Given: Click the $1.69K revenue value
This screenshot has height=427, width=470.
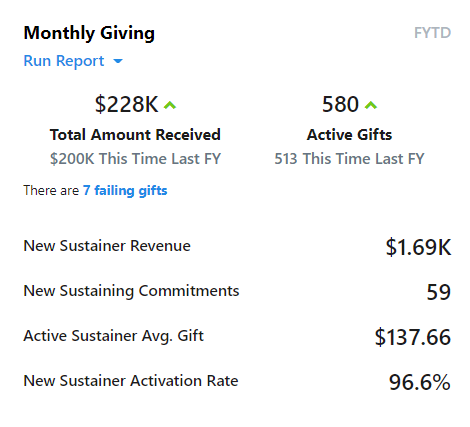Looking at the screenshot, I should point(418,247).
